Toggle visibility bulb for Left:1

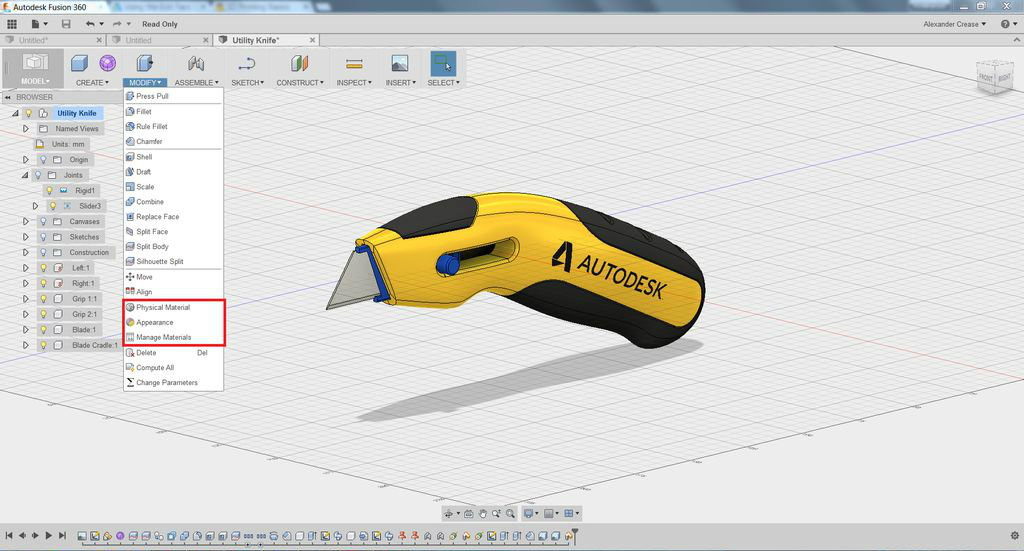coord(43,268)
